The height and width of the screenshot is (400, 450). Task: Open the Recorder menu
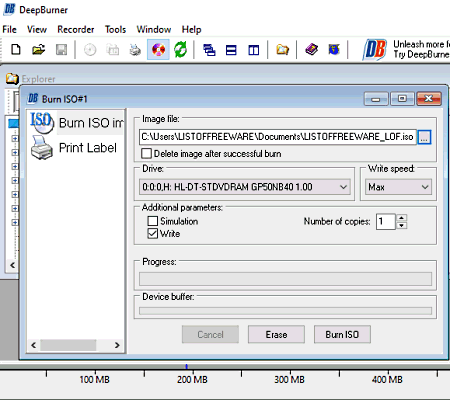click(x=76, y=30)
